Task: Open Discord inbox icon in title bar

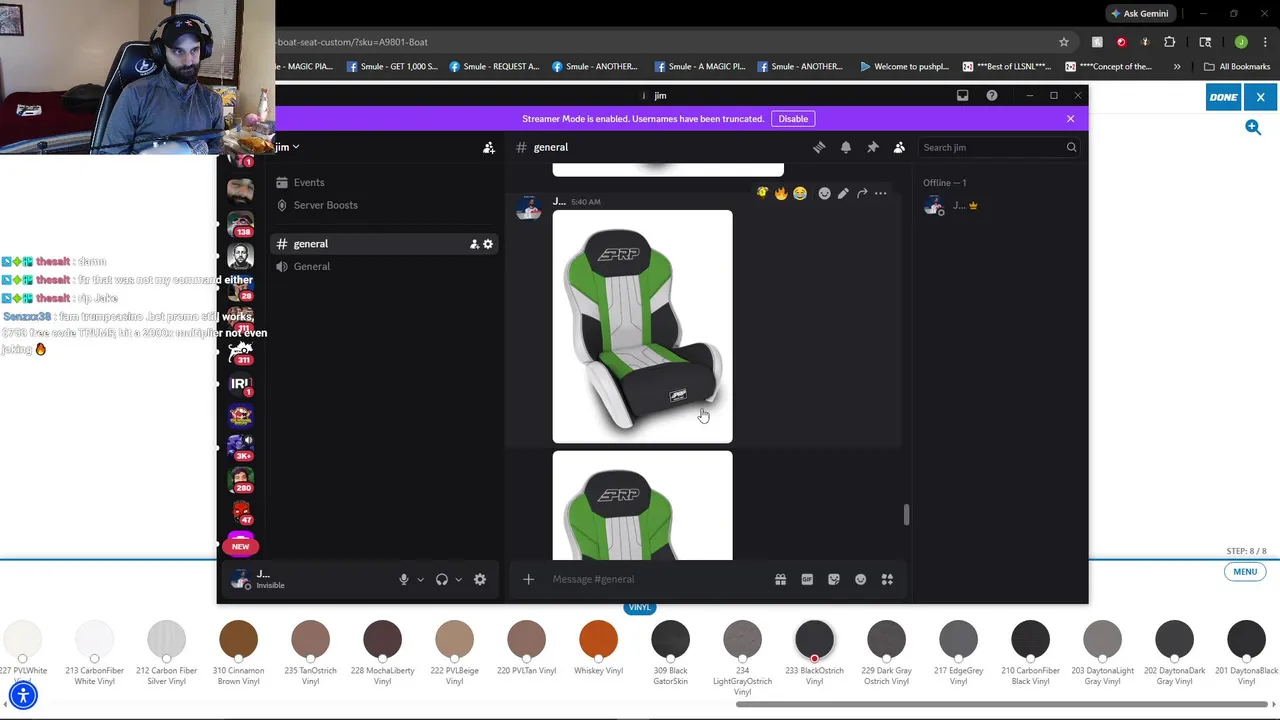Action: (962, 95)
